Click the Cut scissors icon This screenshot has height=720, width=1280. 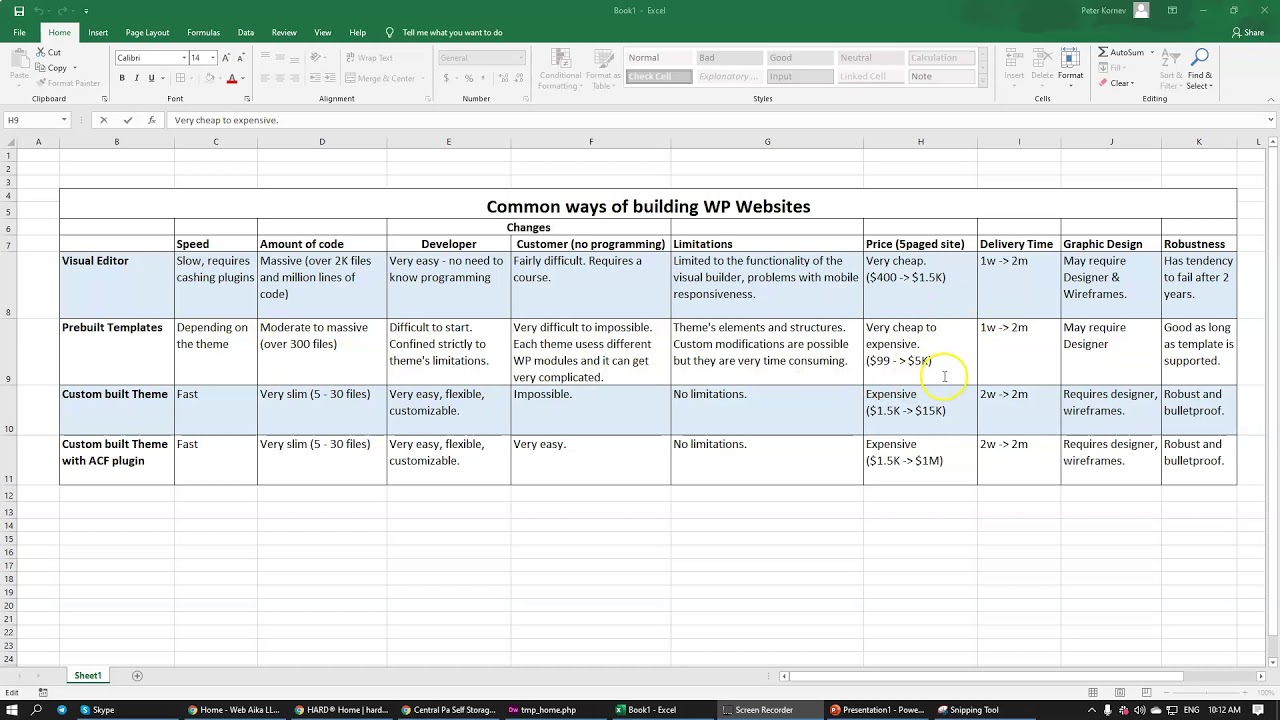(41, 52)
